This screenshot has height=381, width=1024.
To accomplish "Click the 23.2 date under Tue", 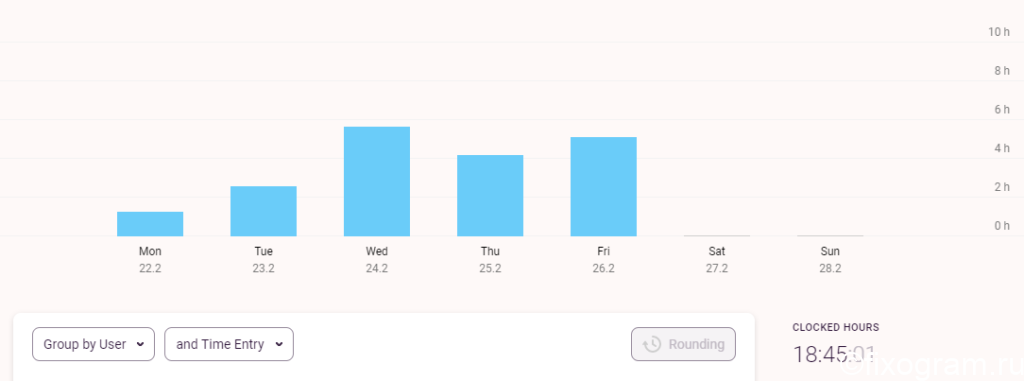I will 263,269.
